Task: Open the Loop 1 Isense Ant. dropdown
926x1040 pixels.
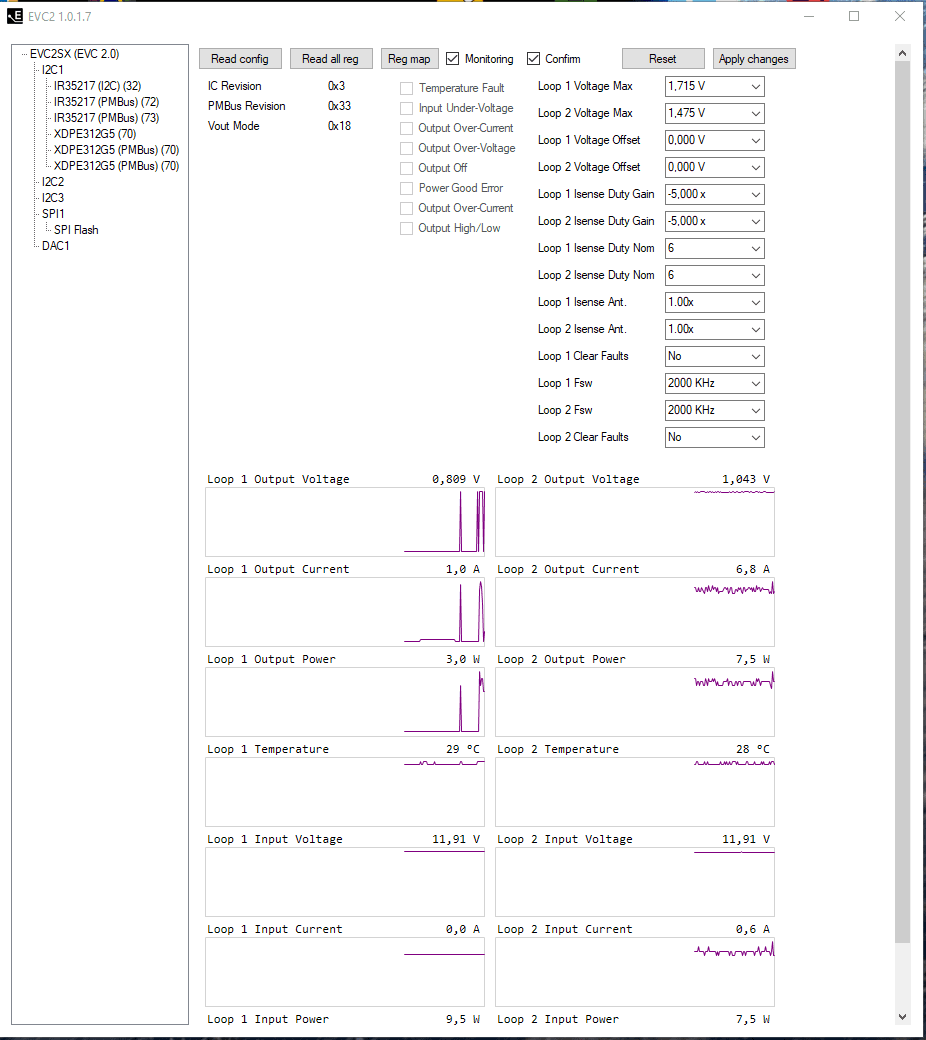Action: coord(714,302)
